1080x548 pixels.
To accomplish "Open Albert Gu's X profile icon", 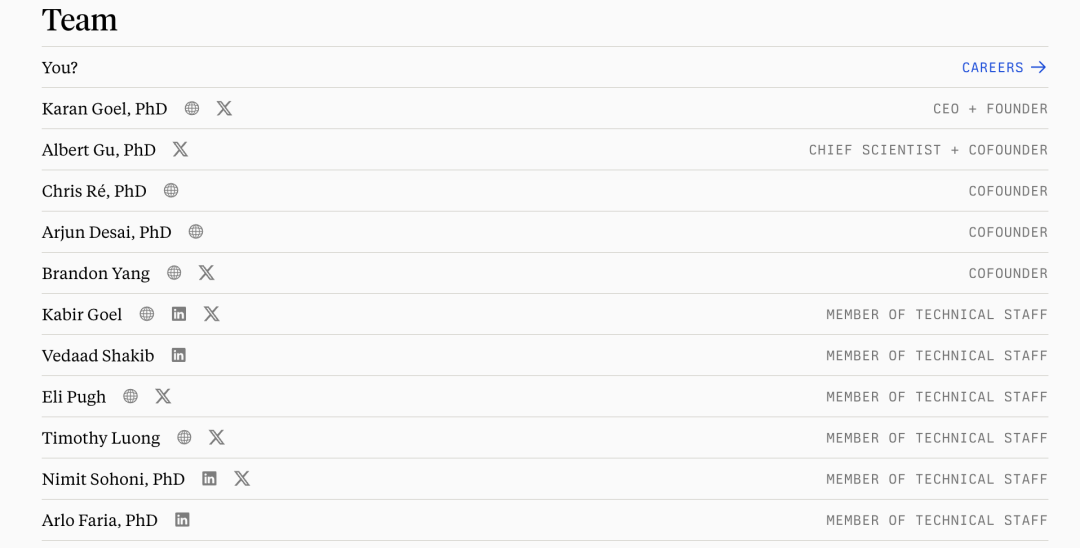I will (x=180, y=149).
